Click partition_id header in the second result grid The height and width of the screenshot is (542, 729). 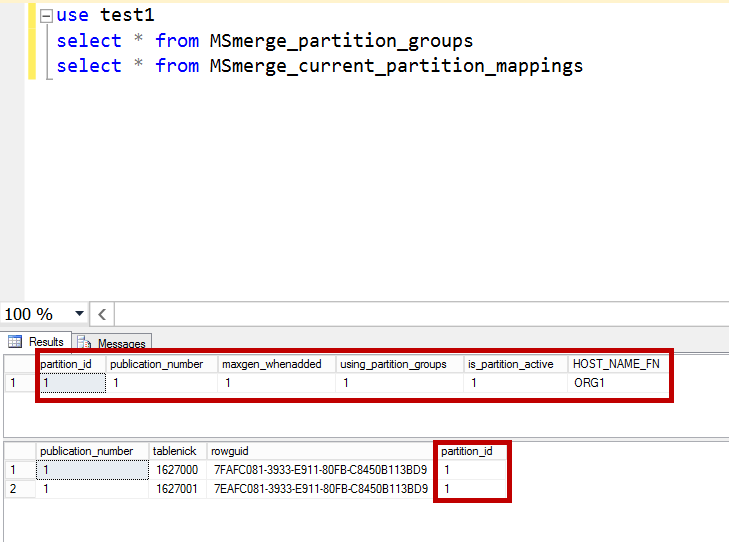tap(467, 451)
